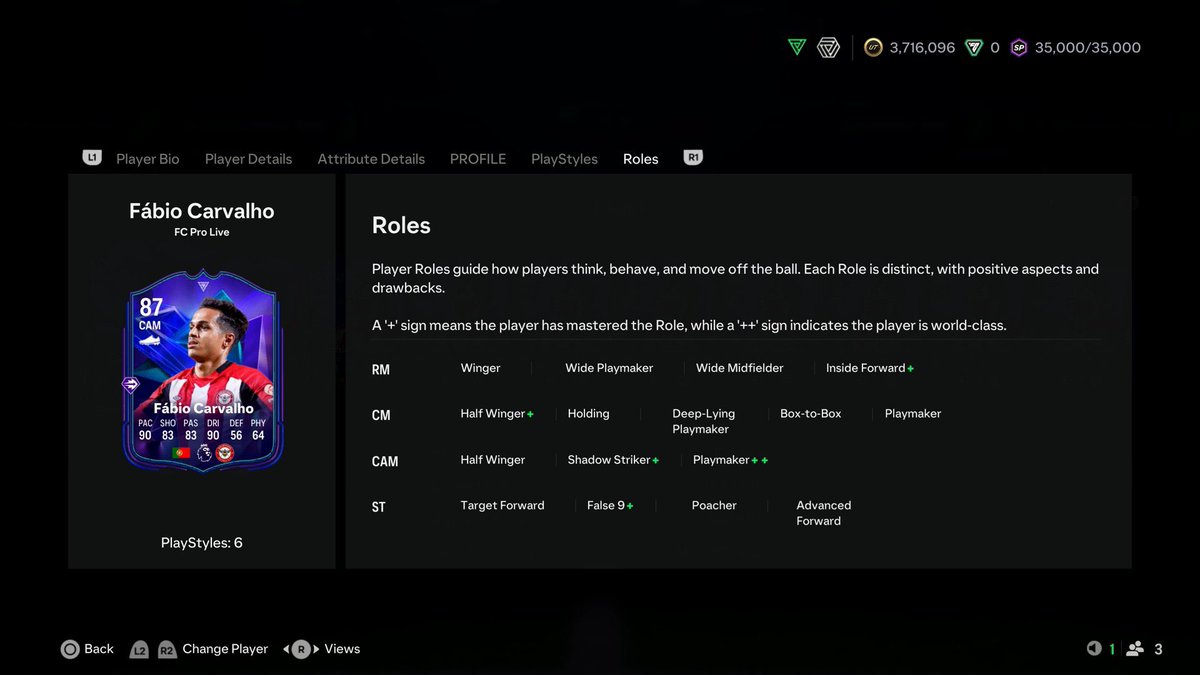Click the Premier League badge on card
This screenshot has width=1200, height=675.
[203, 453]
